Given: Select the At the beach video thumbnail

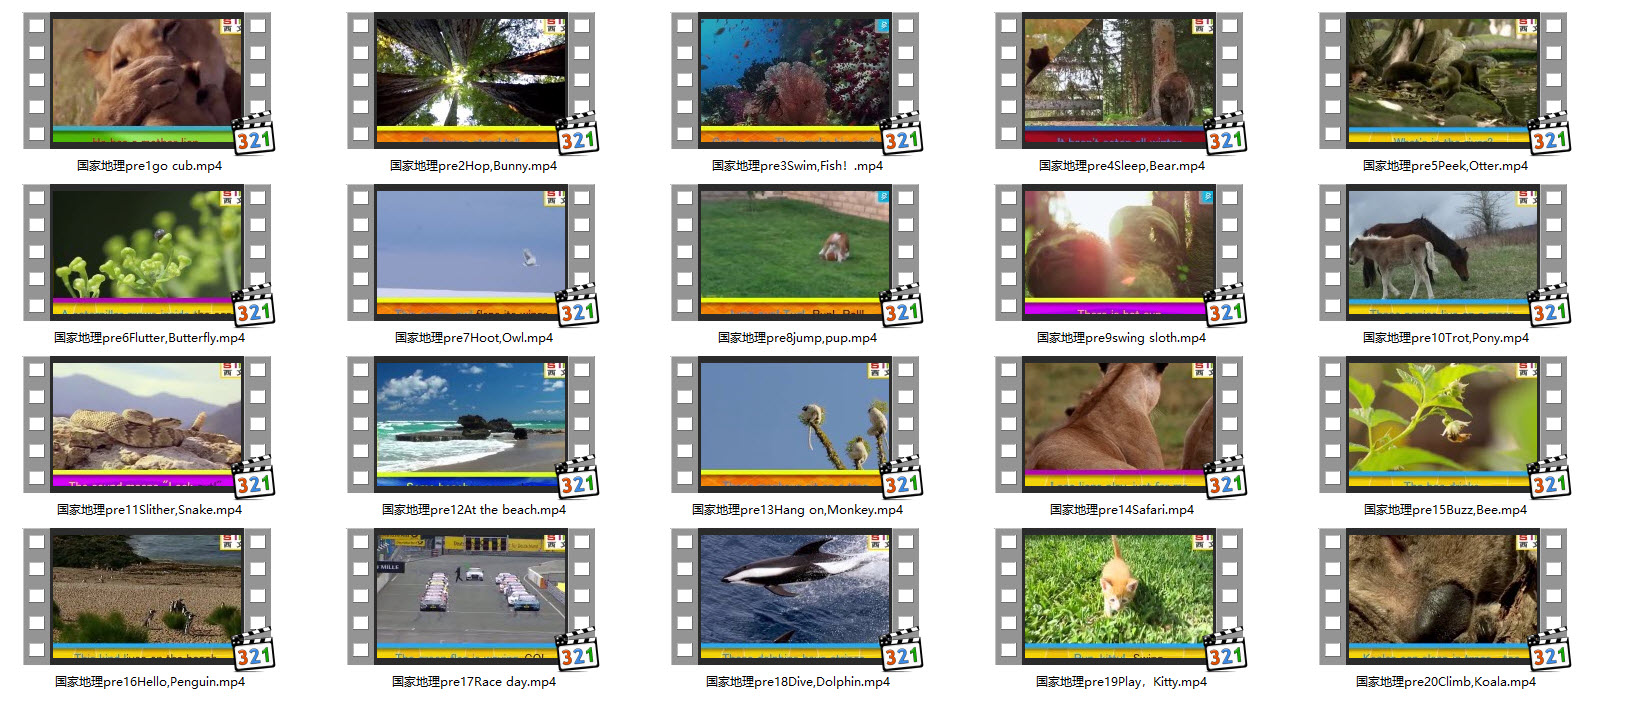Looking at the screenshot, I should [x=472, y=426].
